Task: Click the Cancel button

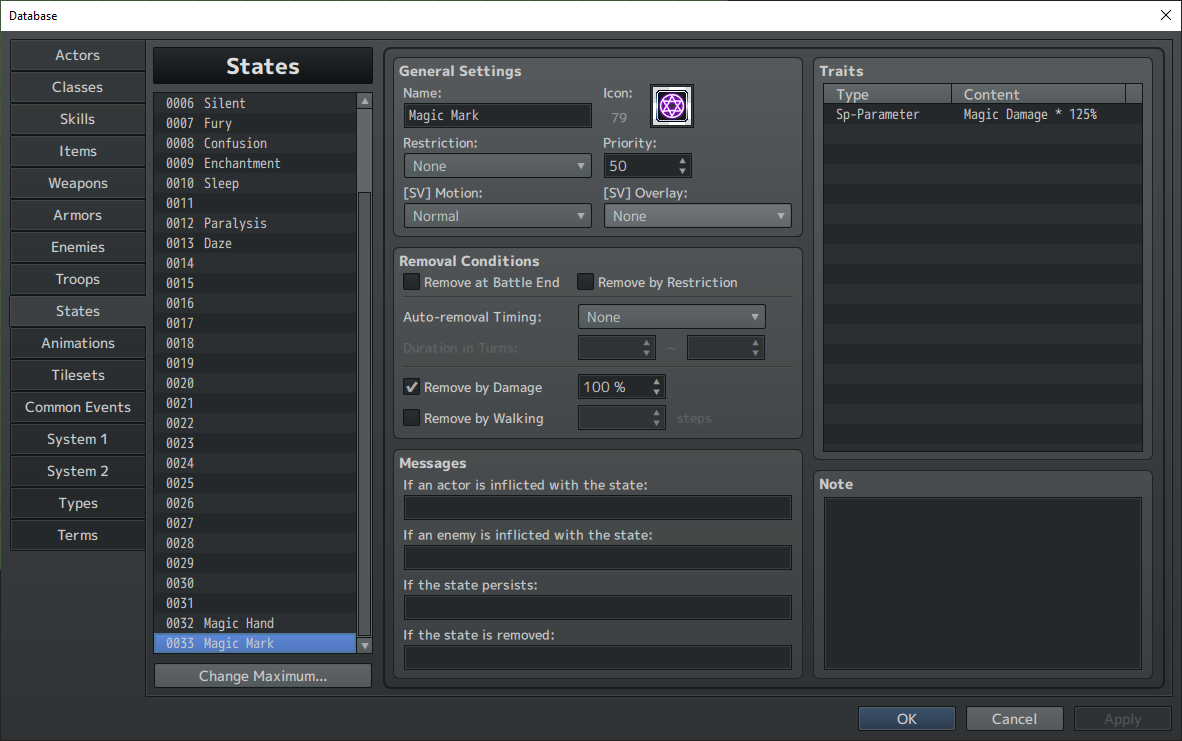Action: point(1015,718)
